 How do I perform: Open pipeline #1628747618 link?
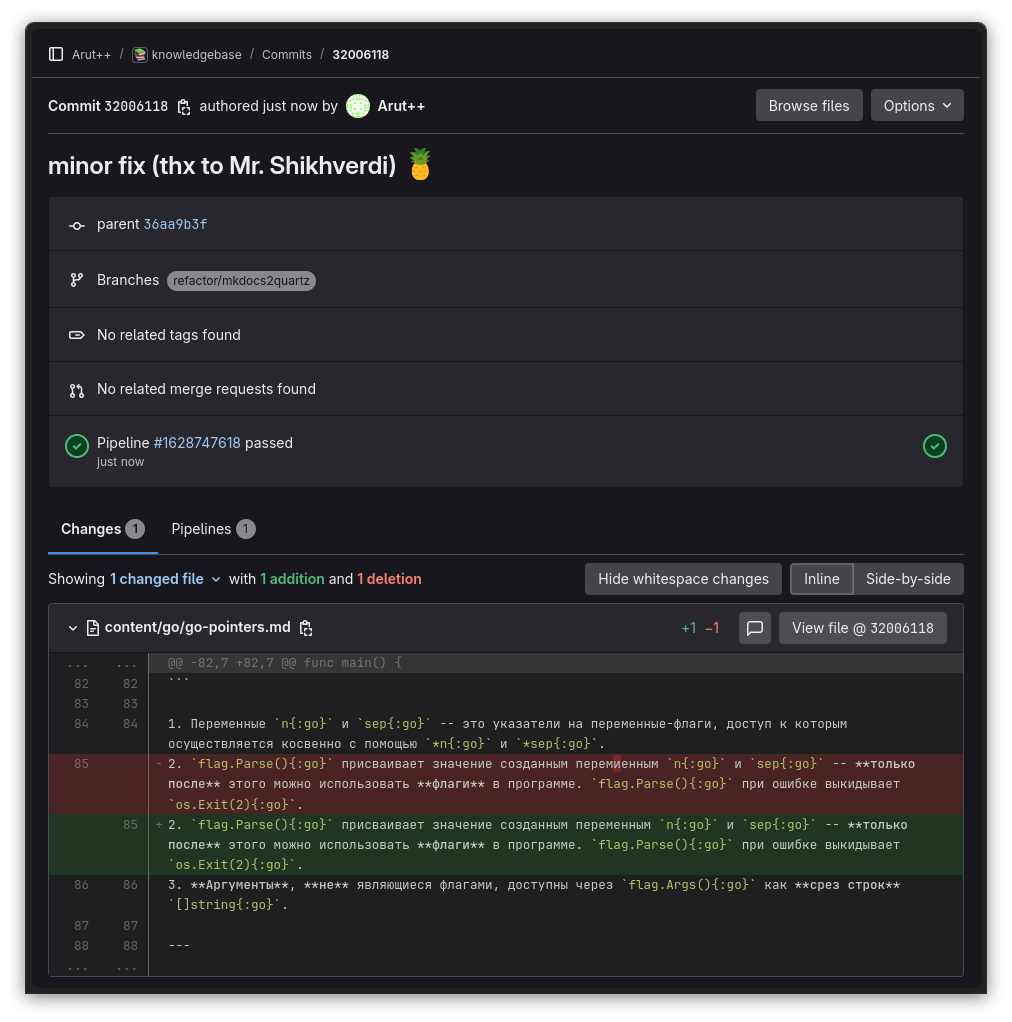click(x=197, y=442)
